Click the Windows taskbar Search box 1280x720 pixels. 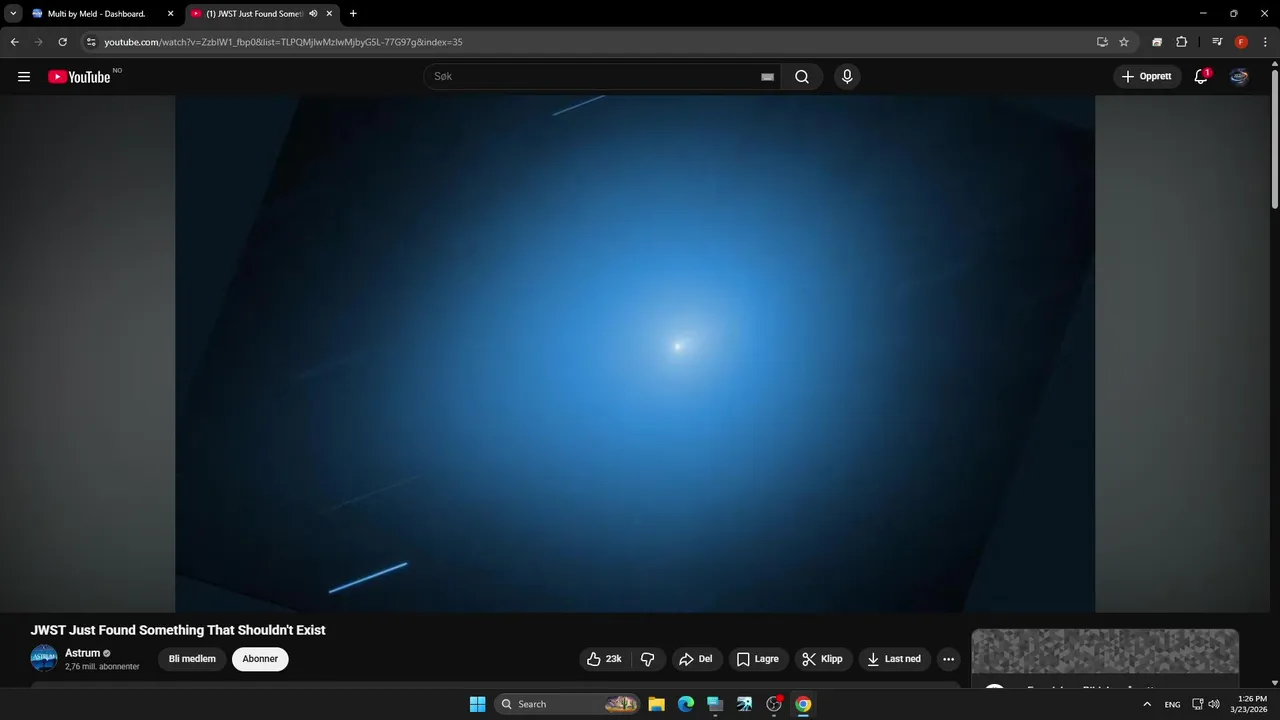click(x=567, y=704)
